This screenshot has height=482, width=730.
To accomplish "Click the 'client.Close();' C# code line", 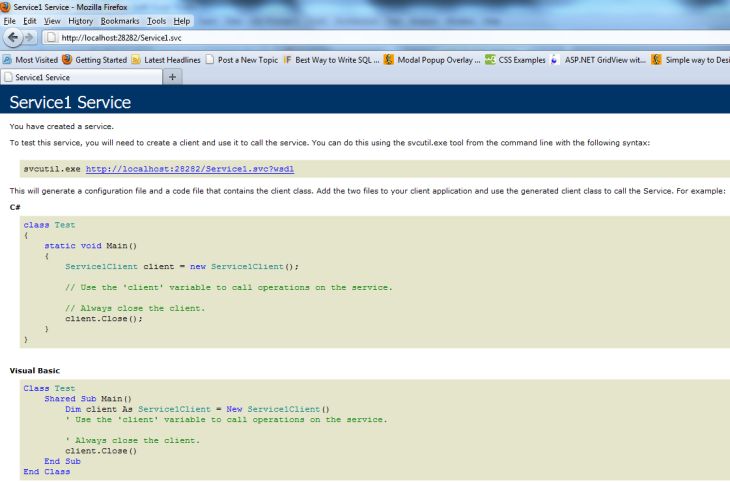I will pyautogui.click(x=104, y=319).
